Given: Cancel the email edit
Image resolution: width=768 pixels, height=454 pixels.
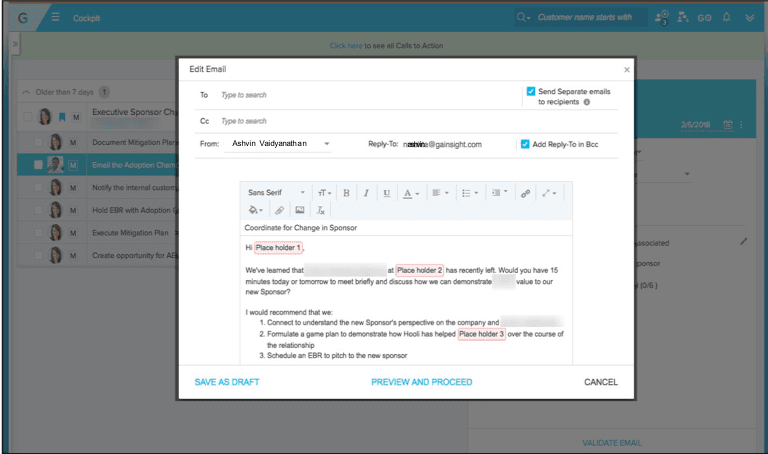Looking at the screenshot, I should [600, 382].
